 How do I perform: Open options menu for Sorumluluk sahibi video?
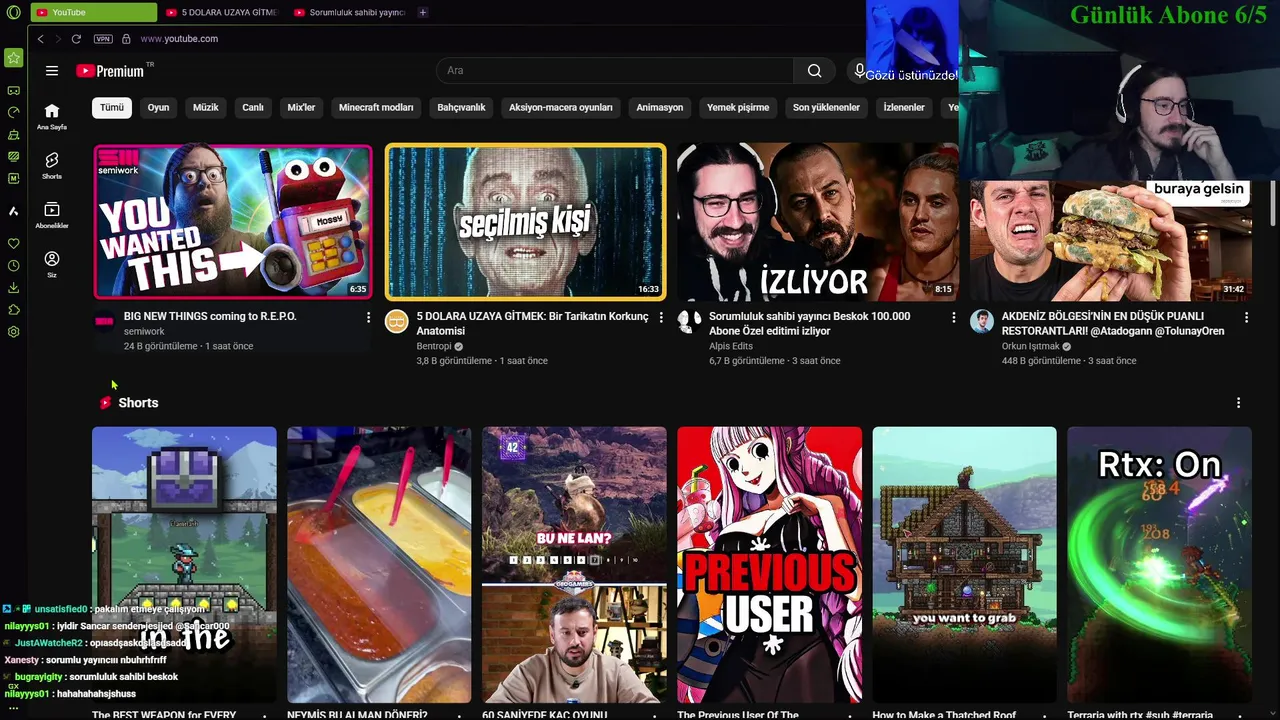coord(953,317)
